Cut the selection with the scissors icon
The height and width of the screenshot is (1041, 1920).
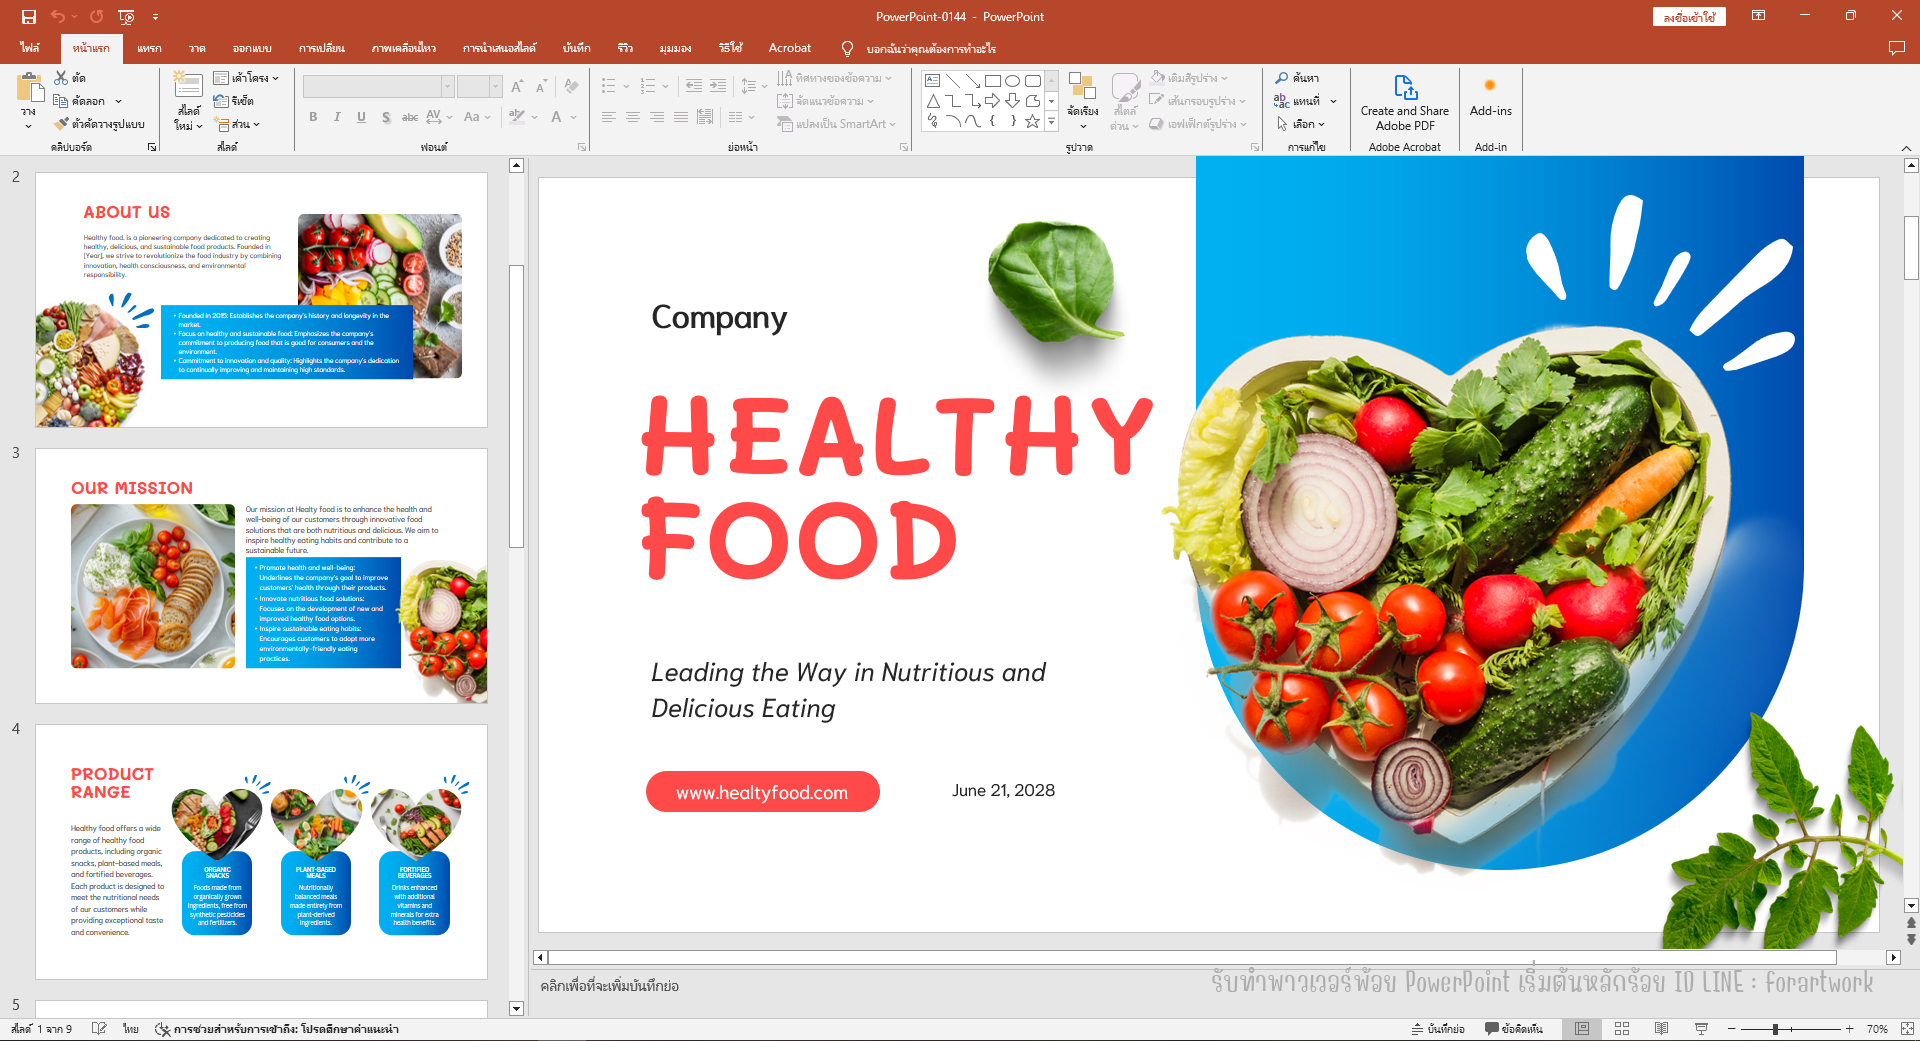click(x=62, y=78)
